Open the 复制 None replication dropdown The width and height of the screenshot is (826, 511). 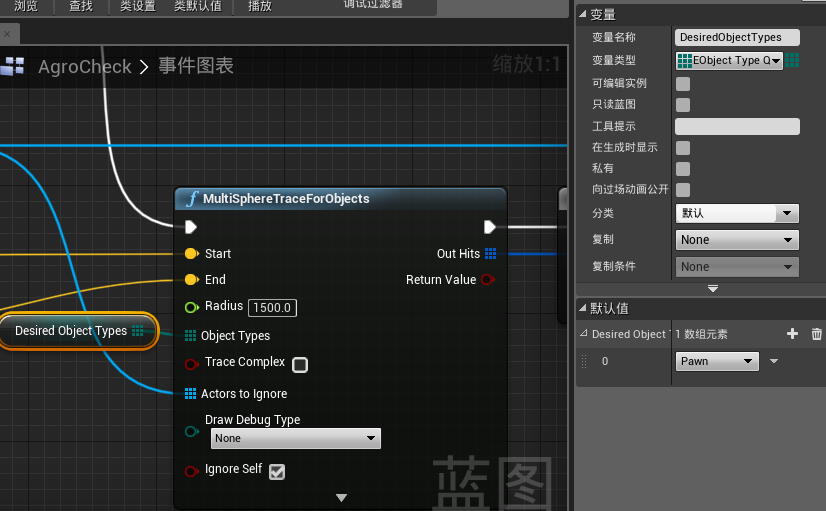coord(737,240)
